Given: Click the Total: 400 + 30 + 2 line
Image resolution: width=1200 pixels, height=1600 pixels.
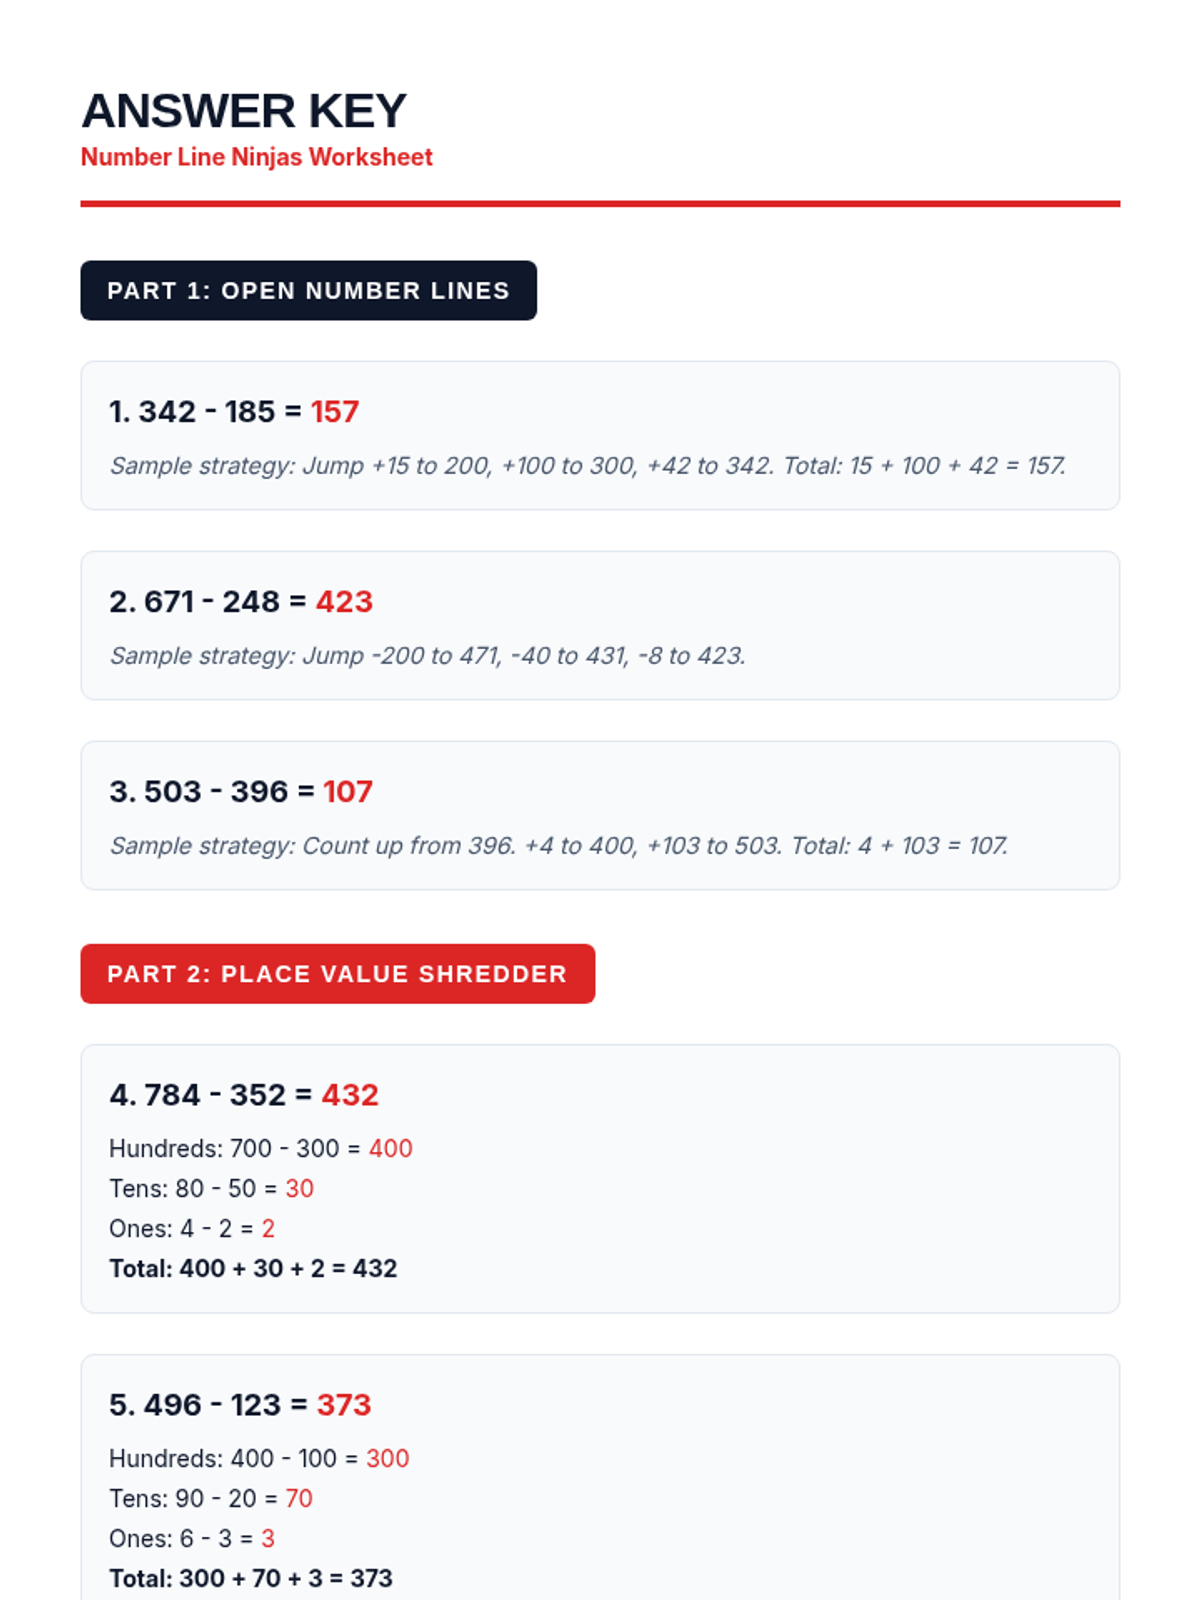Looking at the screenshot, I should pos(253,1269).
